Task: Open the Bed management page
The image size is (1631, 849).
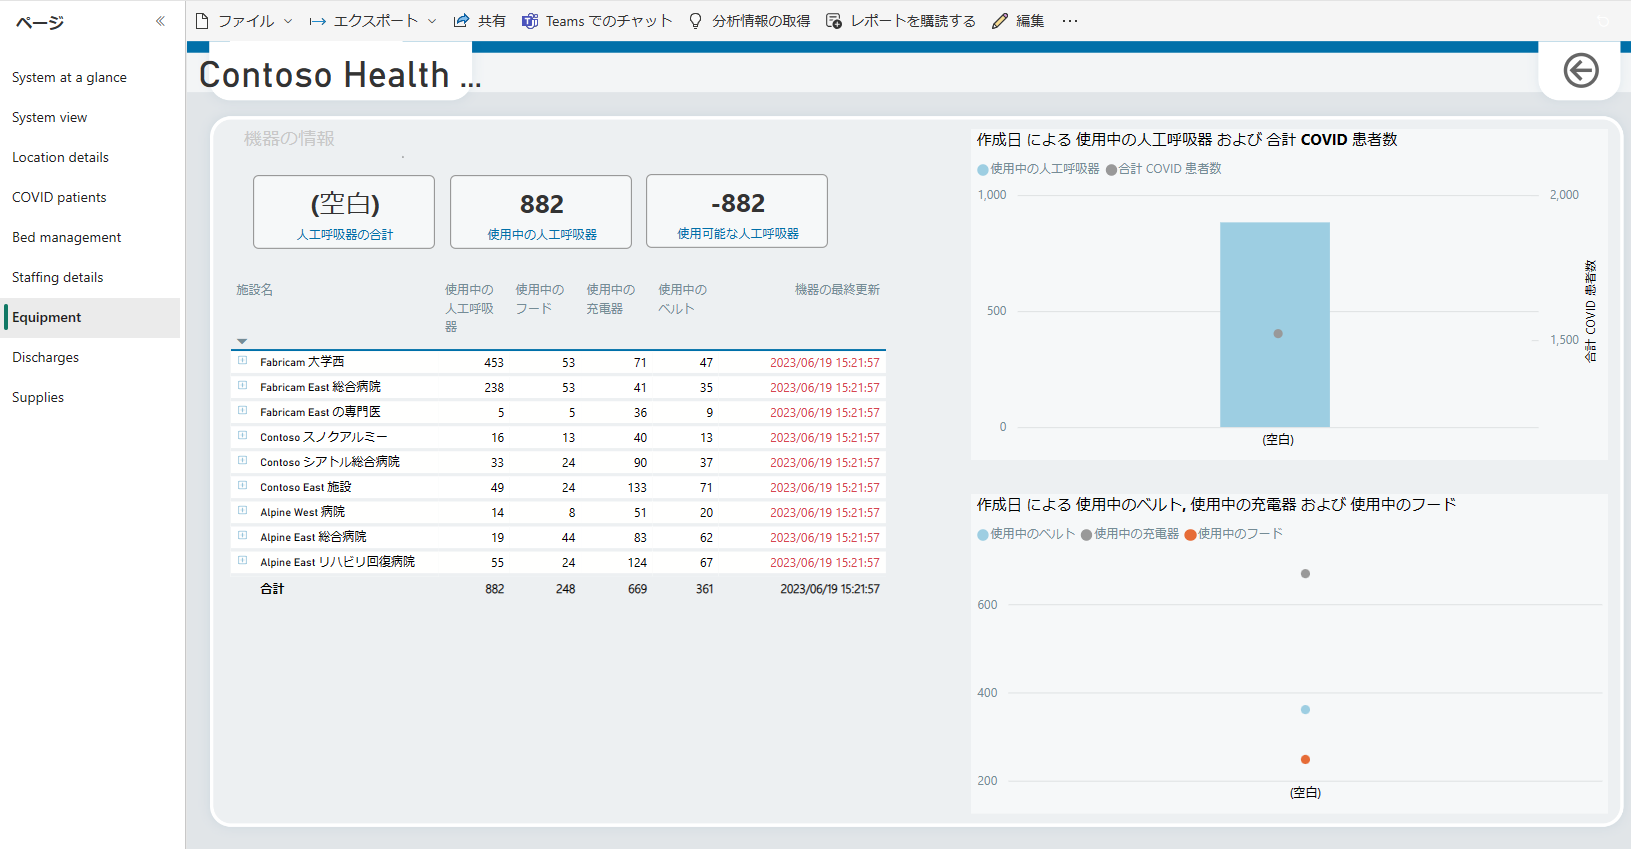Action: 90,237
